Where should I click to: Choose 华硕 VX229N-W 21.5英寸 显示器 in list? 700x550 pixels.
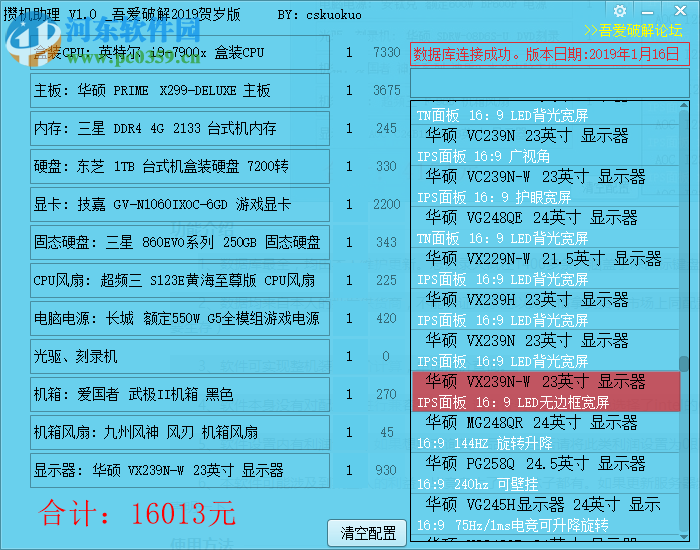point(546,269)
